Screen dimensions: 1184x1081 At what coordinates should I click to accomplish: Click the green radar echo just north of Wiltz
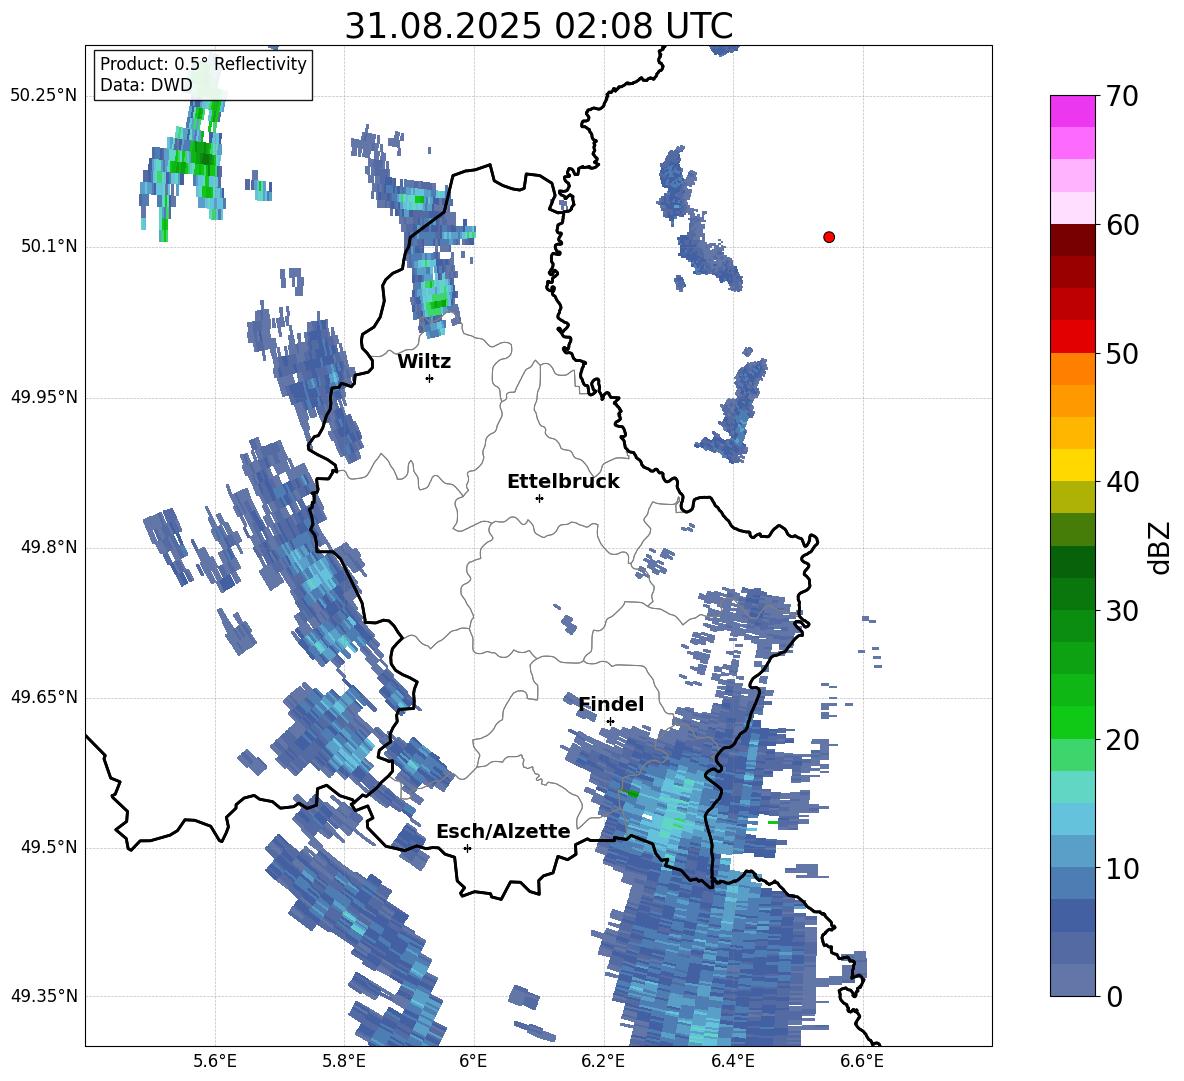pyautogui.click(x=436, y=303)
